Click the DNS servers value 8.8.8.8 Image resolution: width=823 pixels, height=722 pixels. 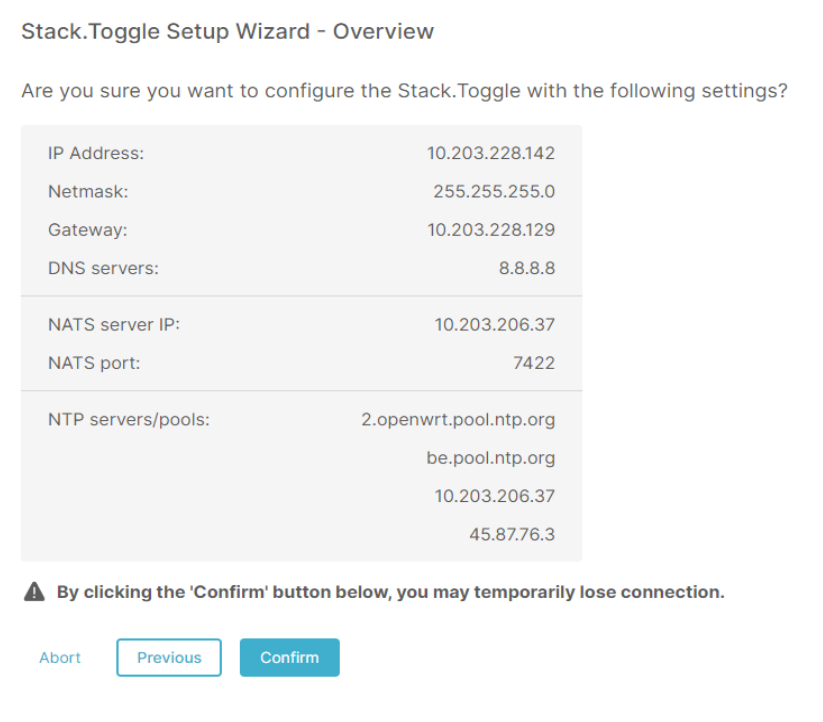tap(529, 268)
